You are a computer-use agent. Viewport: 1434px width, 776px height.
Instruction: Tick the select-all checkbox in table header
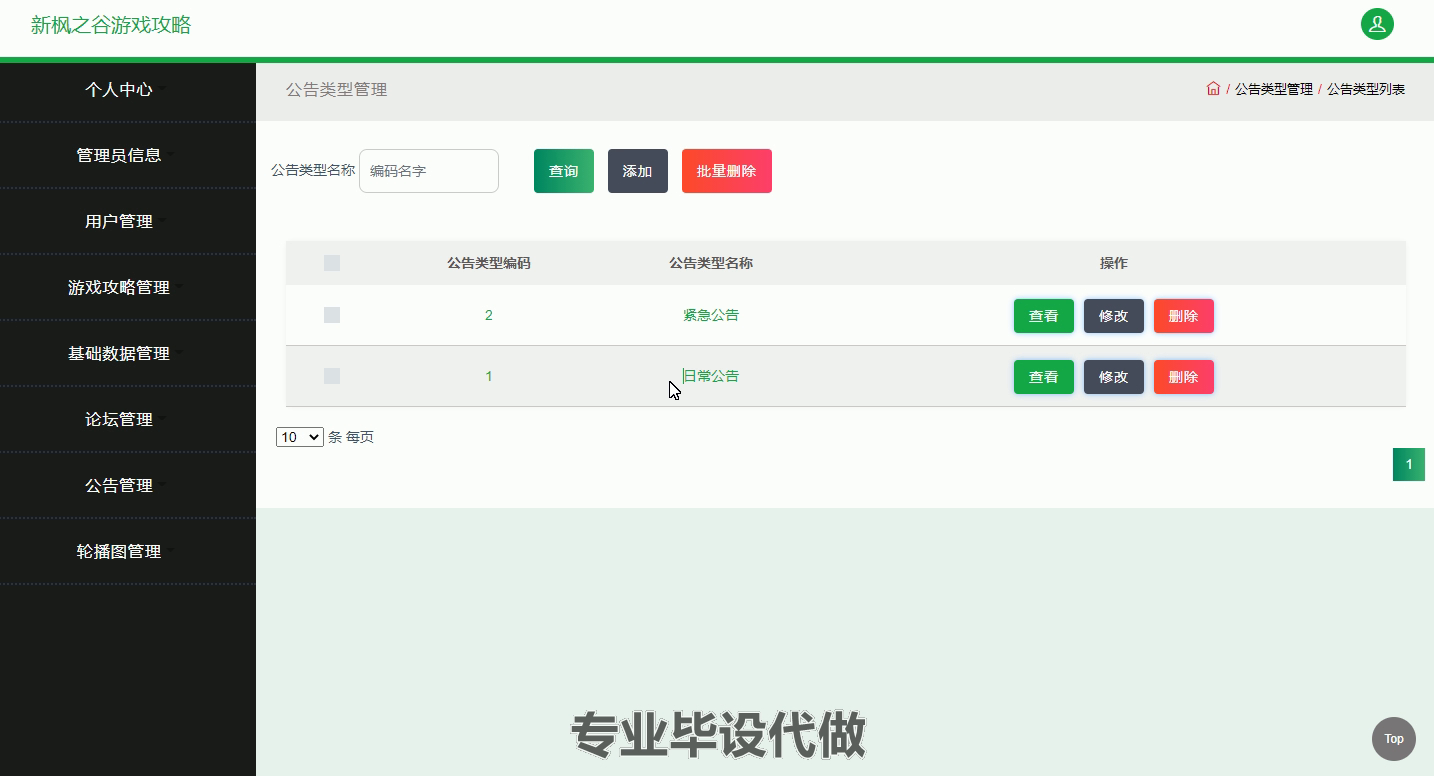click(x=332, y=263)
